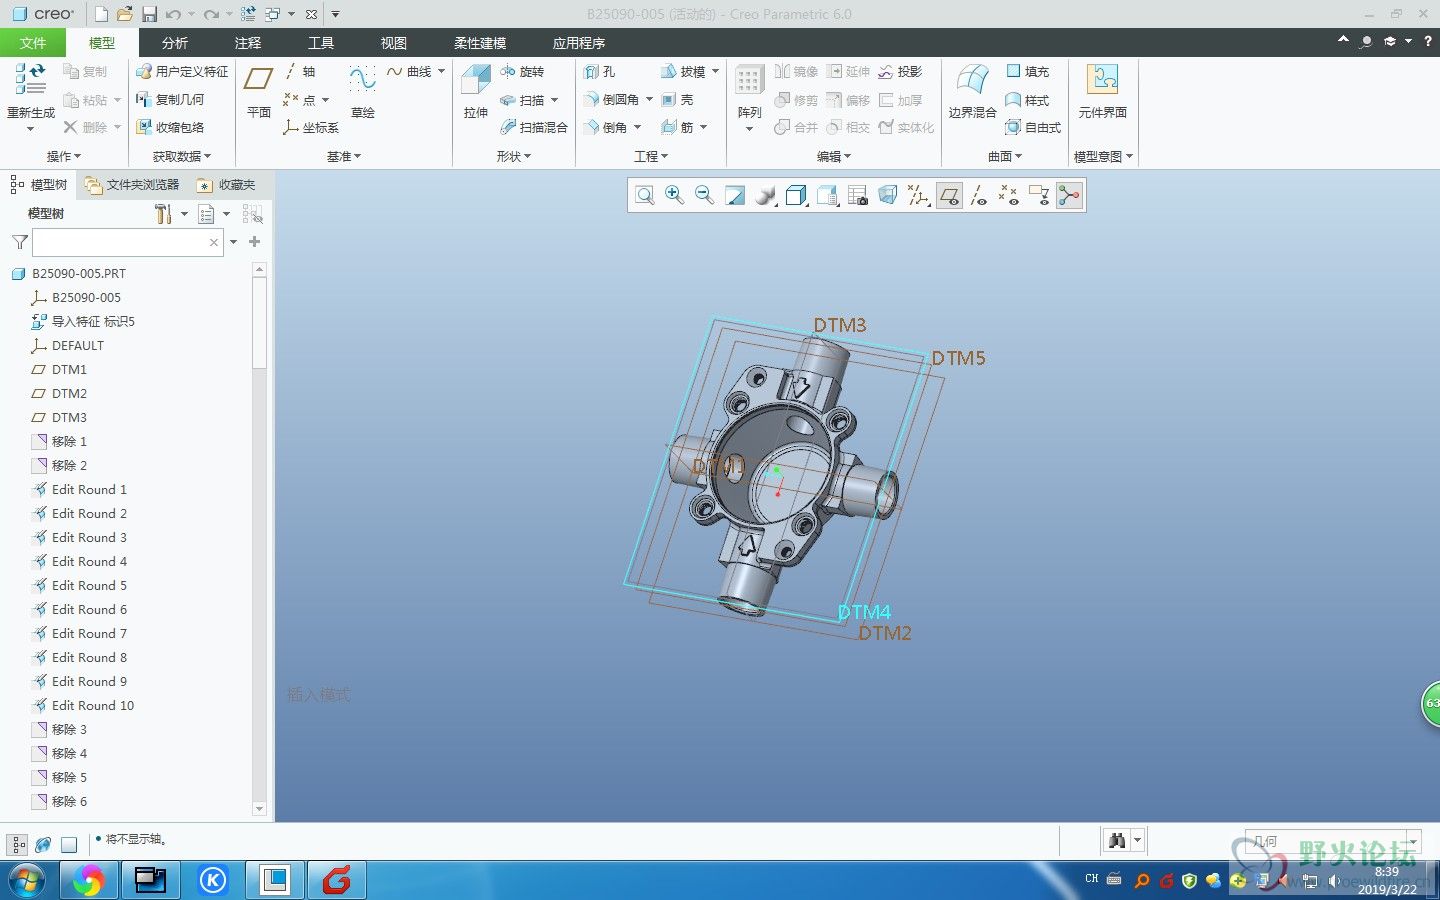Click Coordinate System (坐标系)
Image resolution: width=1440 pixels, height=900 pixels.
click(311, 128)
